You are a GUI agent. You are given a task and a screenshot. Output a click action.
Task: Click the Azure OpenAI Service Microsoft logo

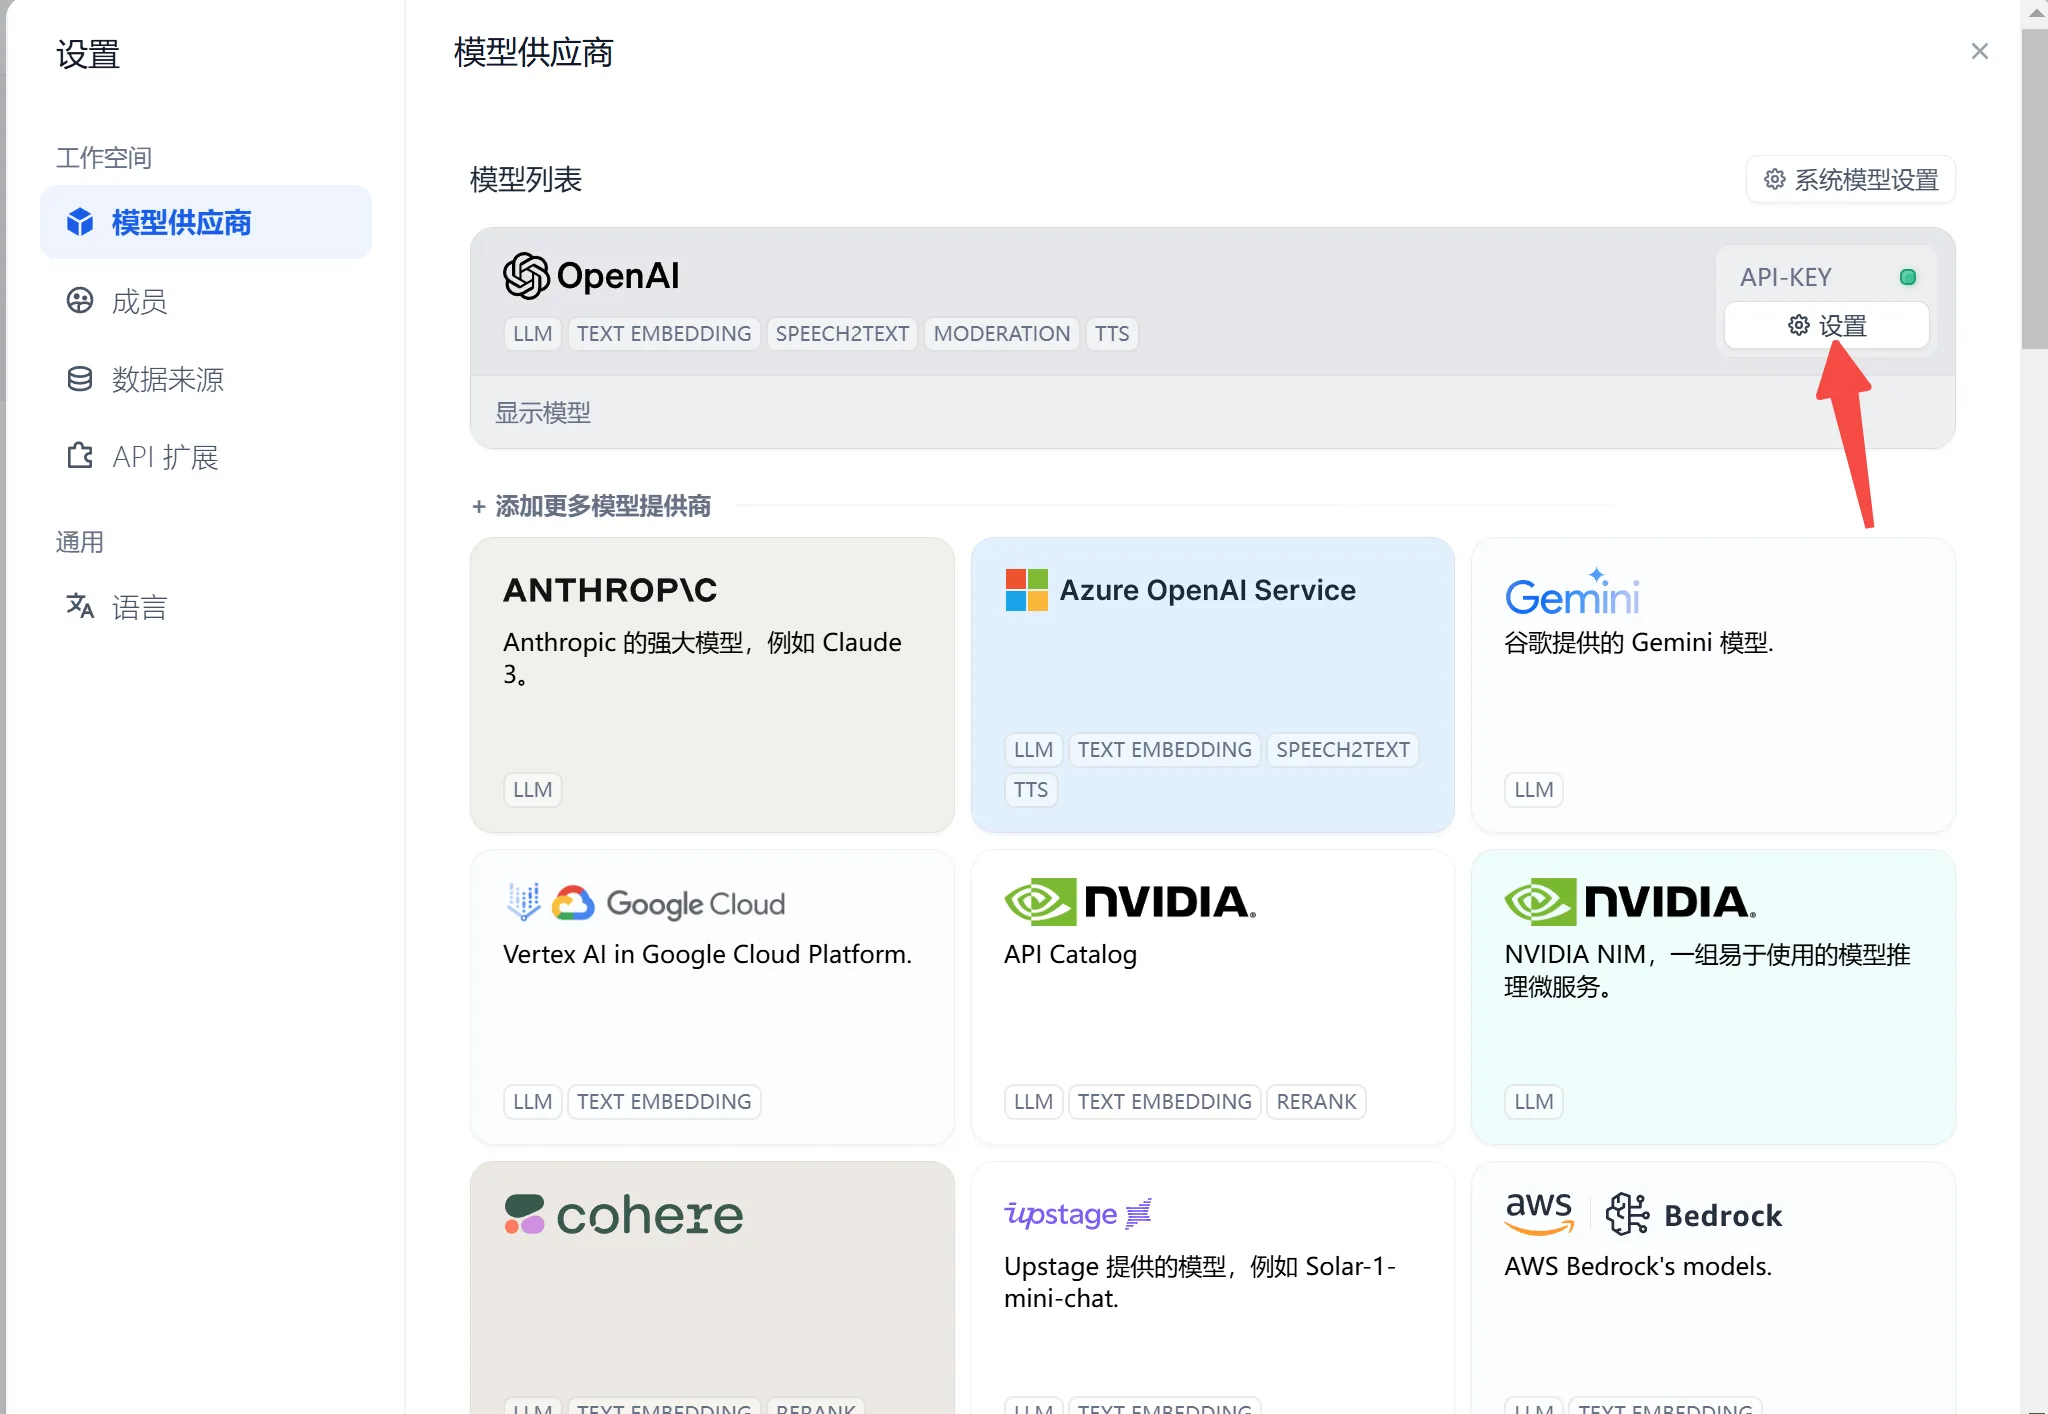(1026, 590)
